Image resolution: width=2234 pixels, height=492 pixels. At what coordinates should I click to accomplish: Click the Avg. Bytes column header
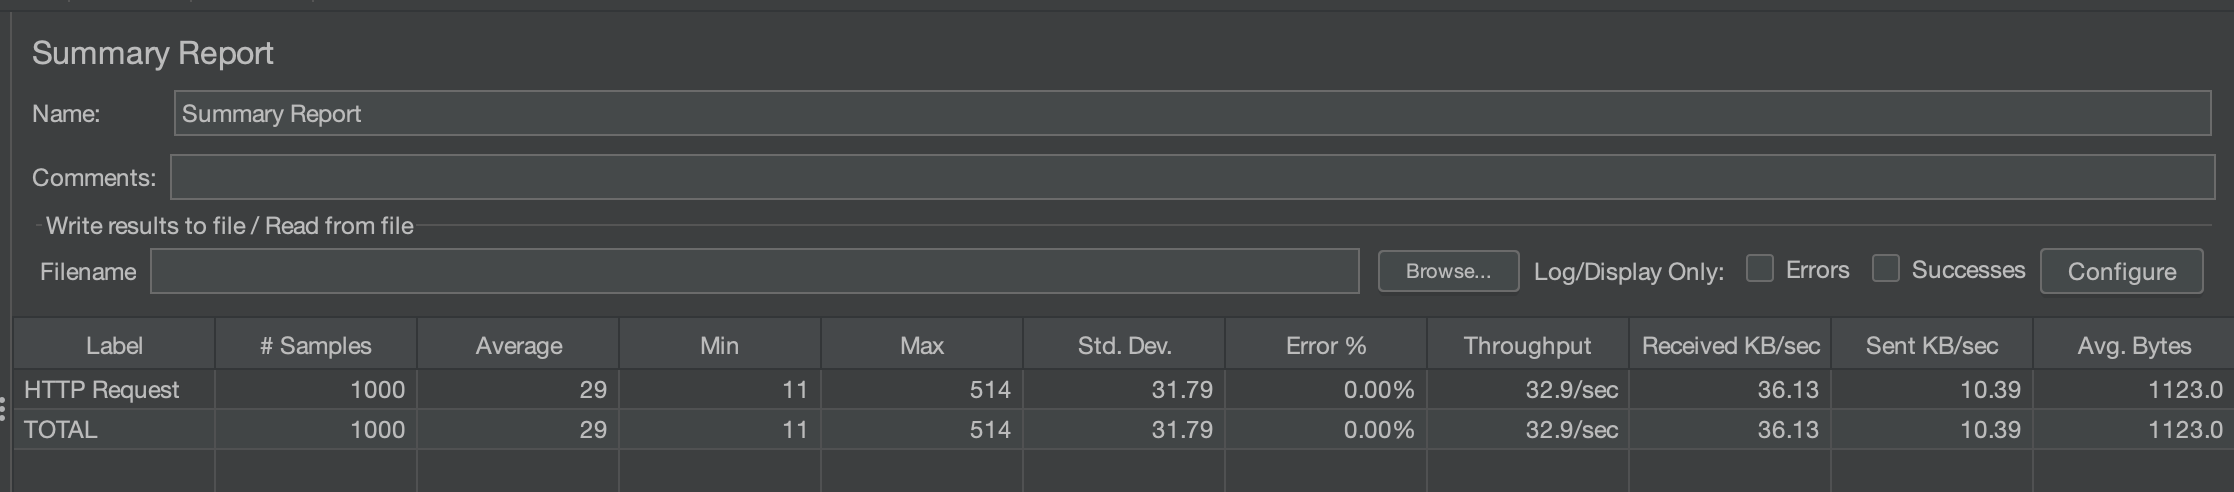point(2134,346)
